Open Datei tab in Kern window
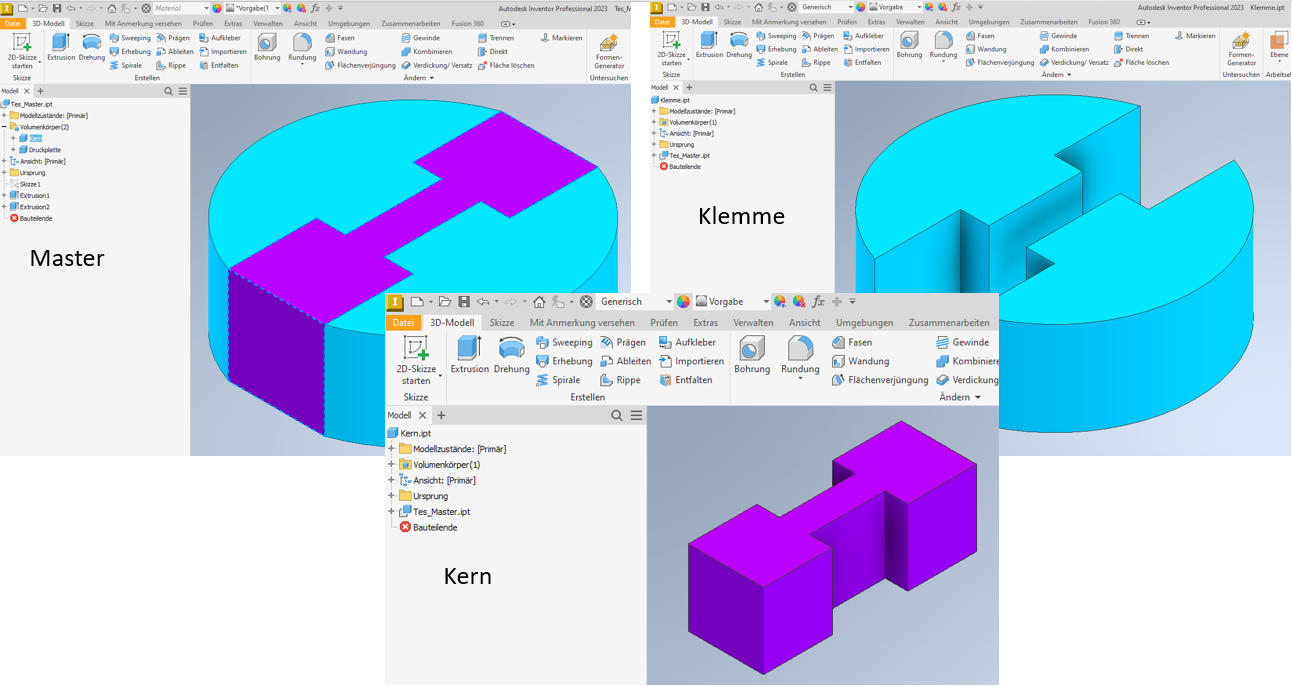 [403, 323]
